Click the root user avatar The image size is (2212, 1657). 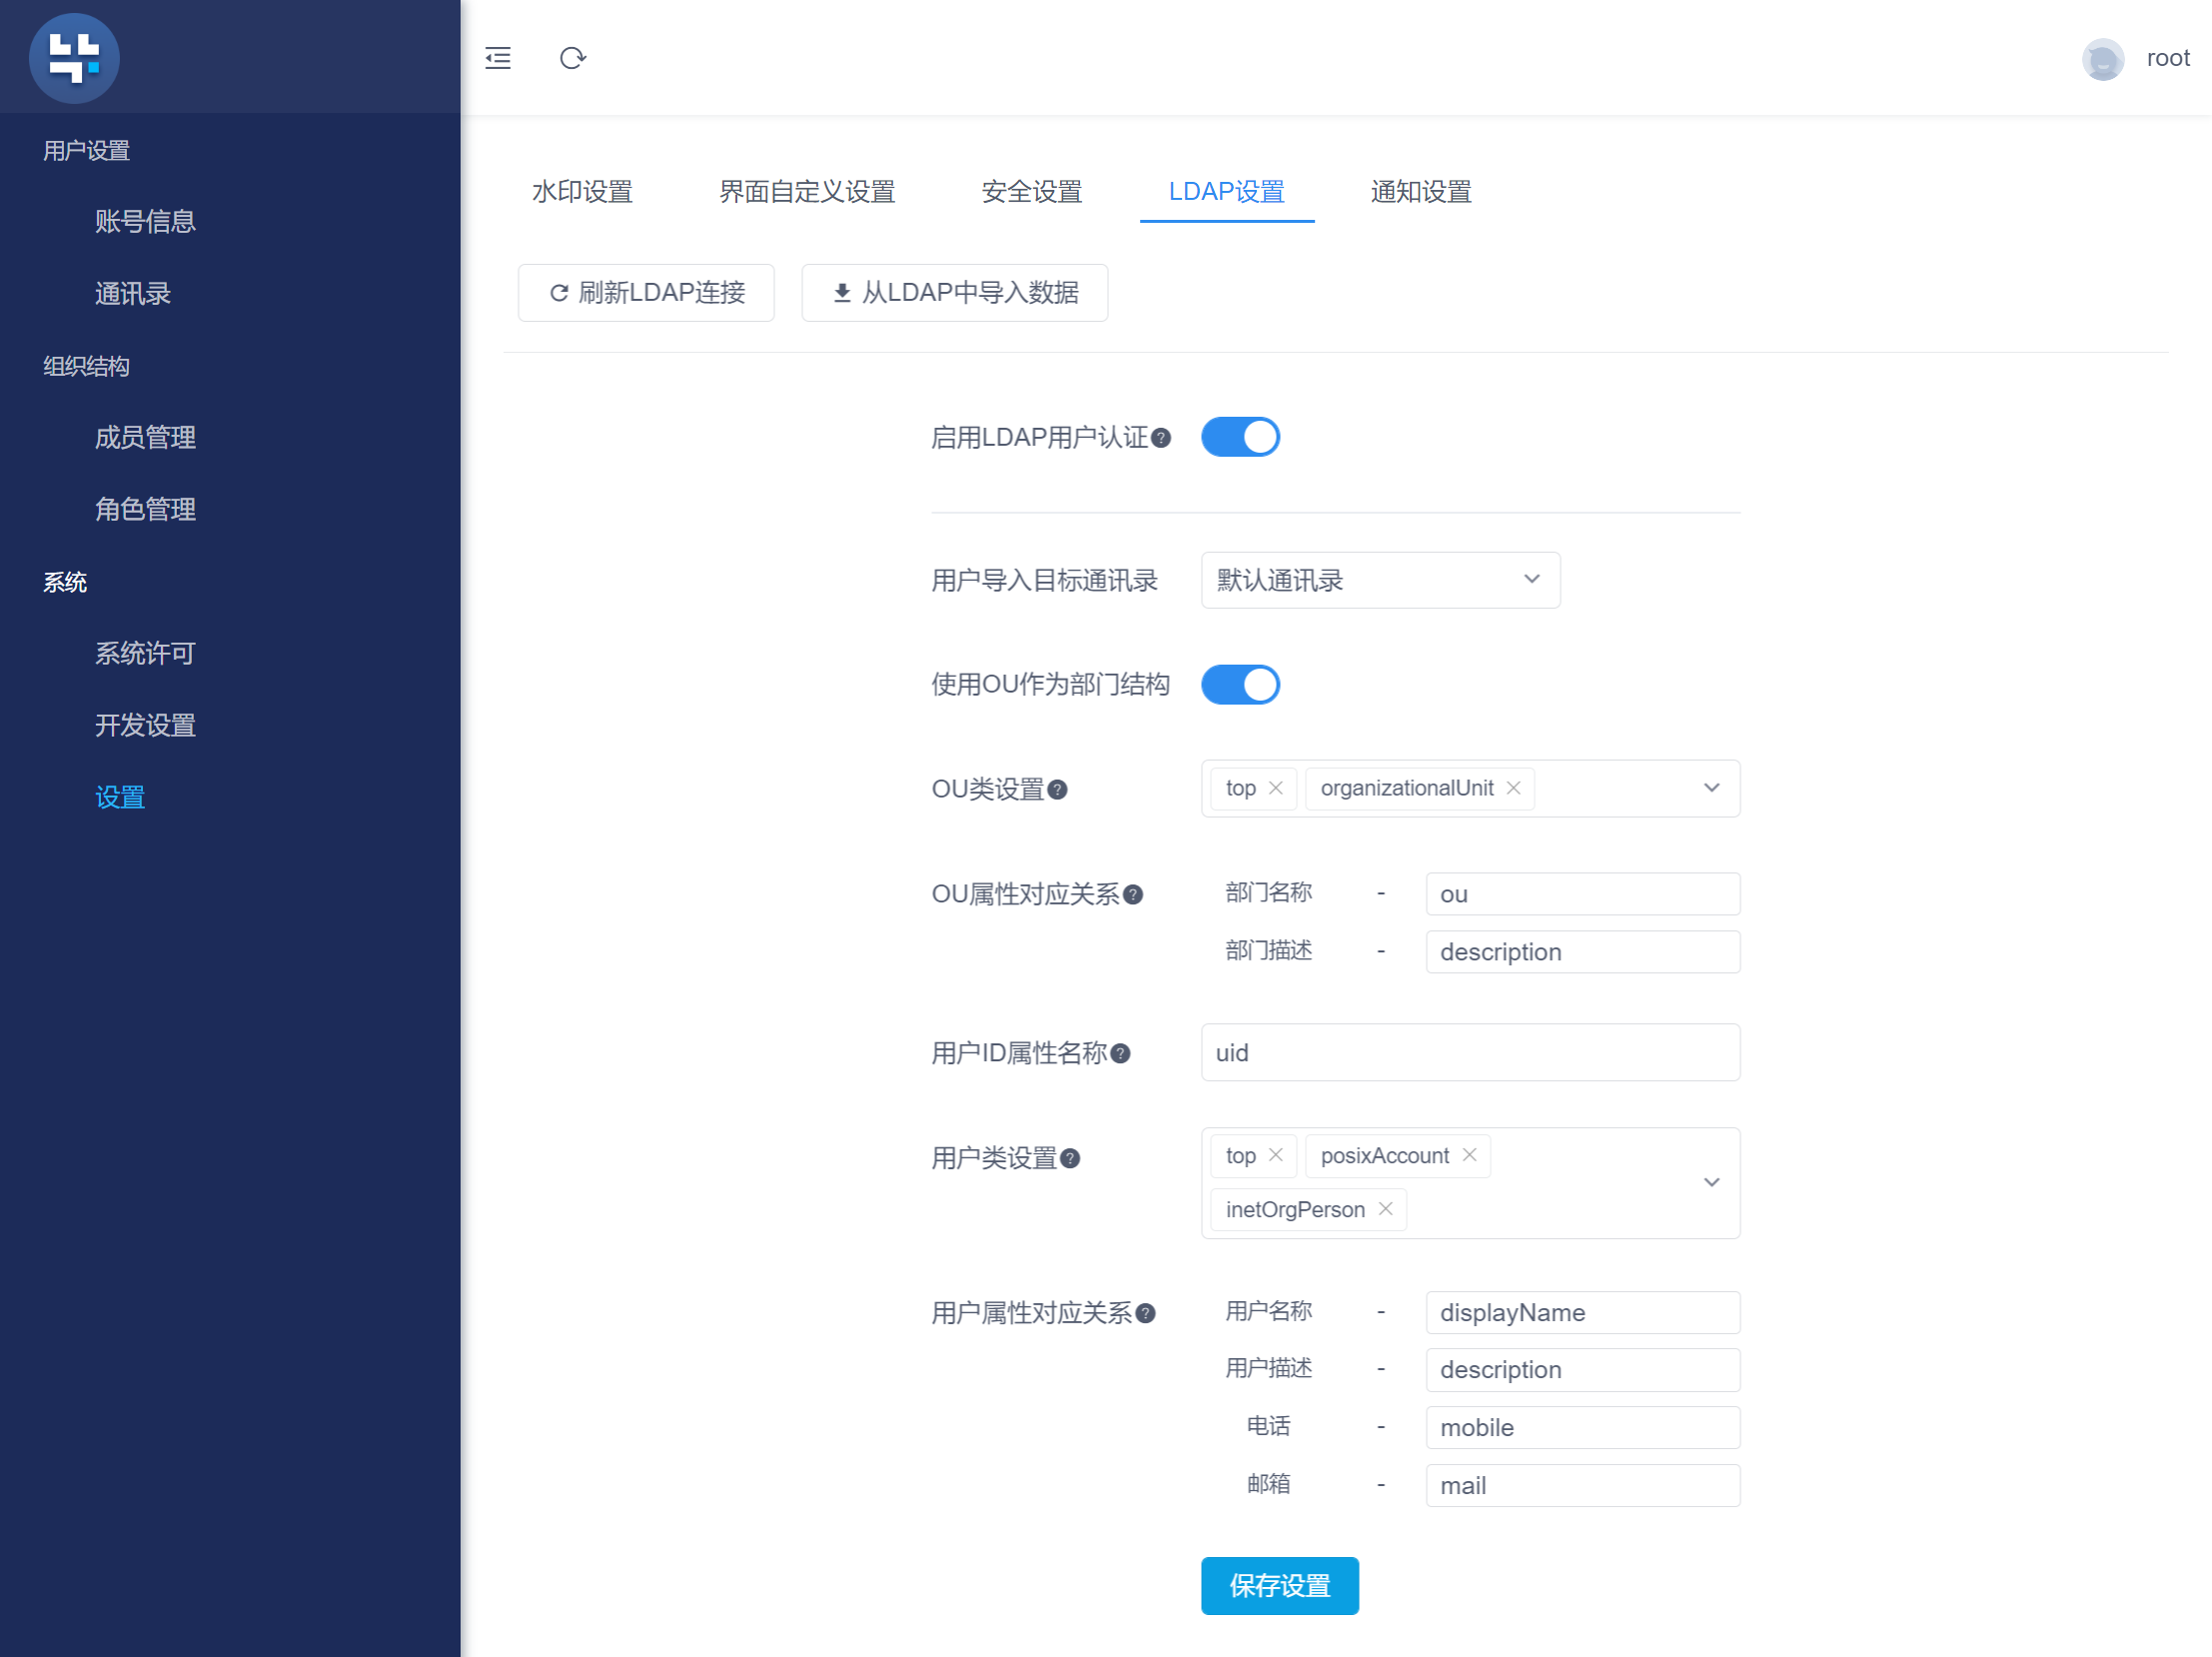click(2102, 59)
